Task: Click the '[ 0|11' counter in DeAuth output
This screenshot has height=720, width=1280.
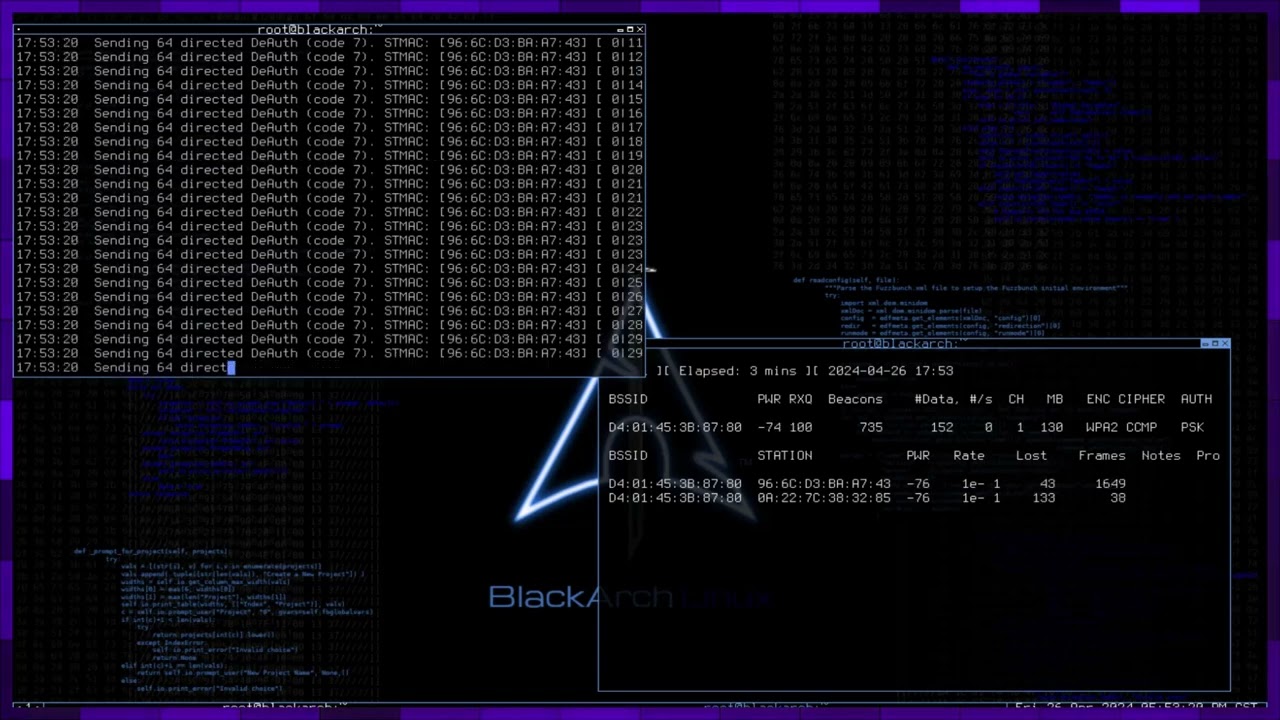Action: [619, 43]
